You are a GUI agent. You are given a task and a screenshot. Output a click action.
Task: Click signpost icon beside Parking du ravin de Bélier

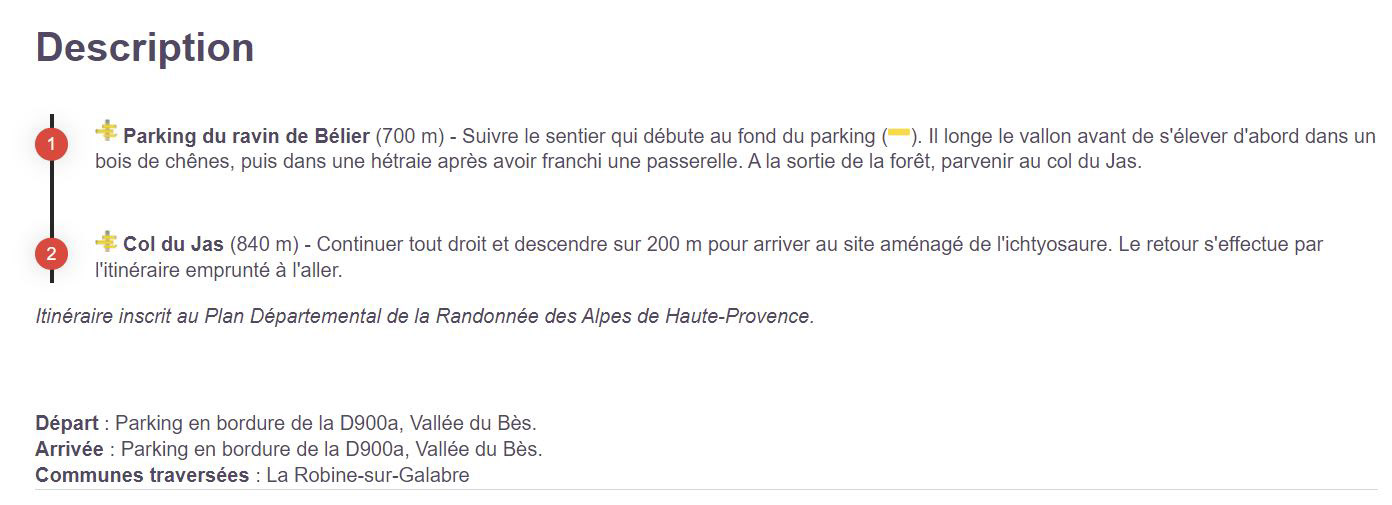click(x=106, y=132)
